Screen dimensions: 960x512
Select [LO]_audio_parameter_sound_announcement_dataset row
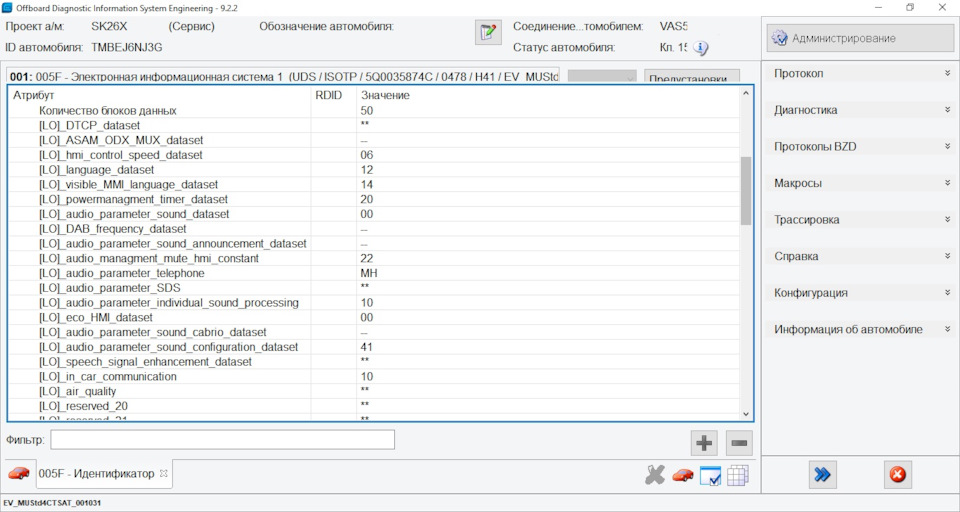(x=374, y=244)
